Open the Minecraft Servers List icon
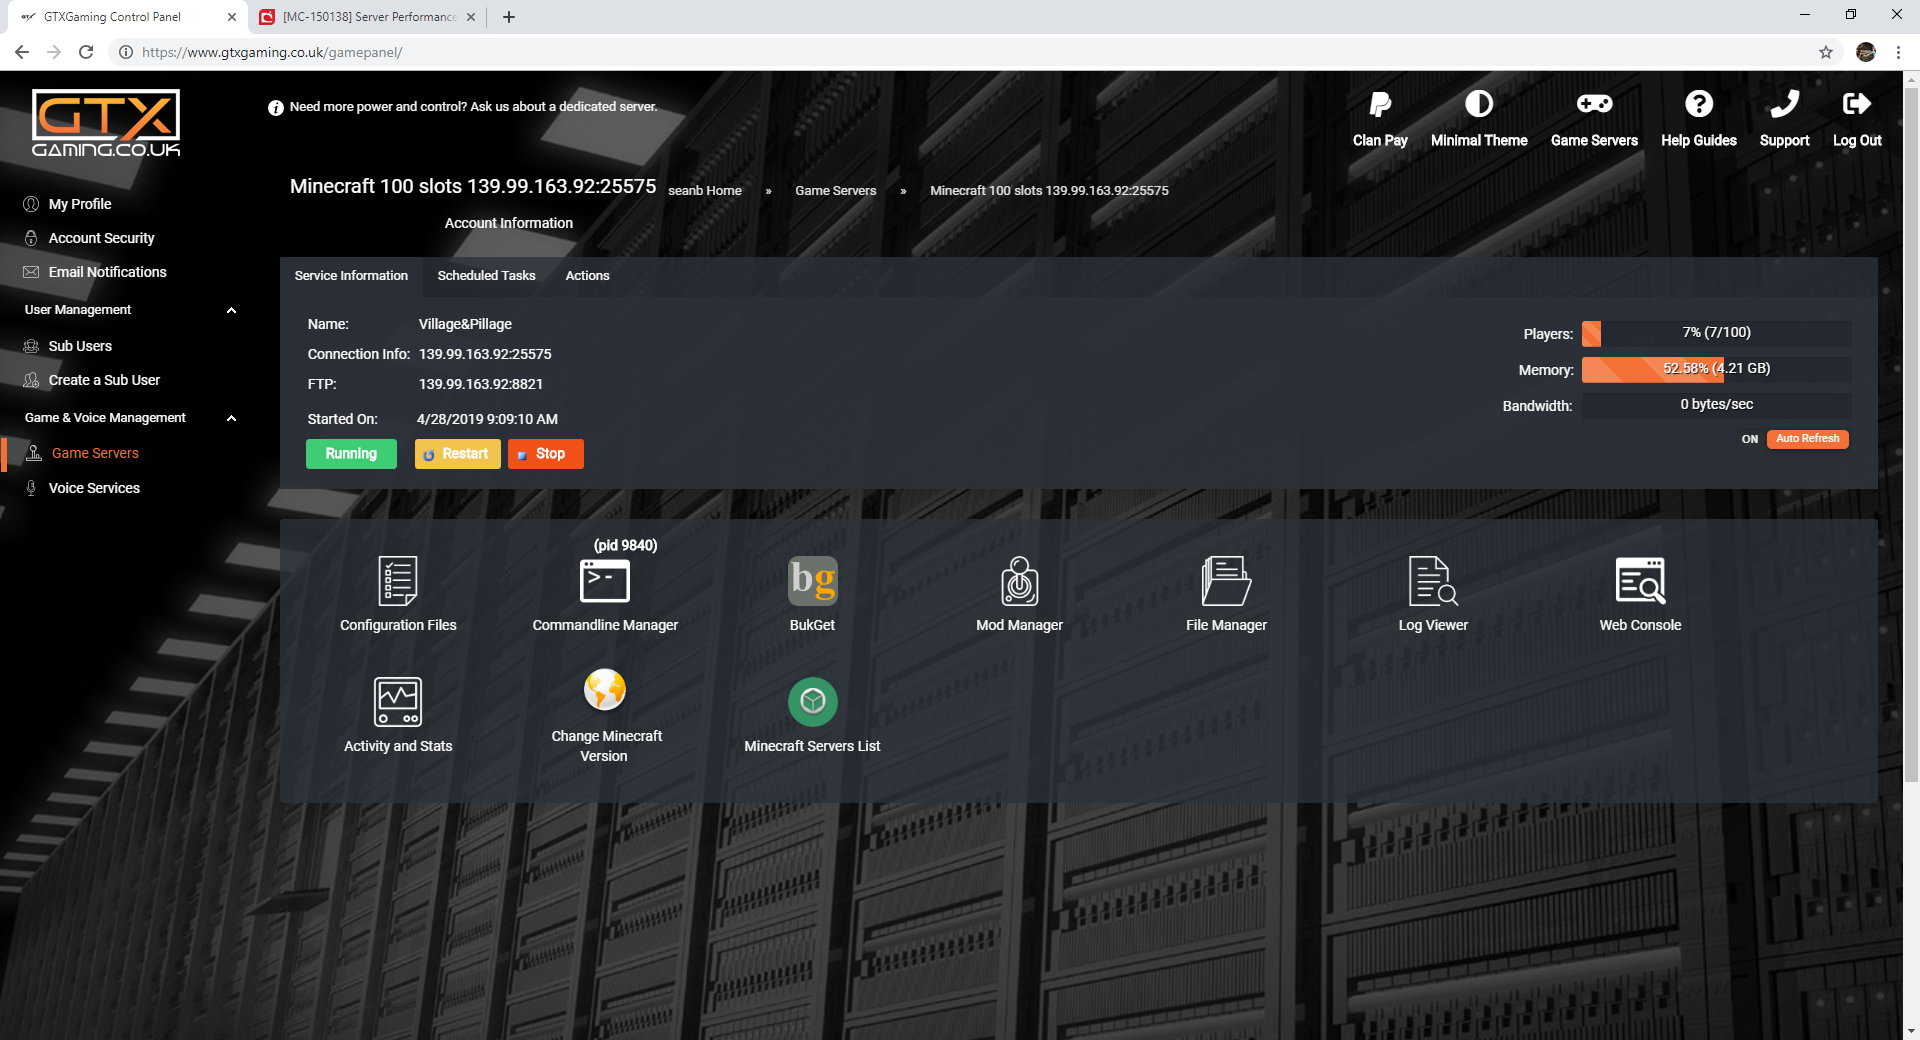The image size is (1920, 1040). pos(812,702)
